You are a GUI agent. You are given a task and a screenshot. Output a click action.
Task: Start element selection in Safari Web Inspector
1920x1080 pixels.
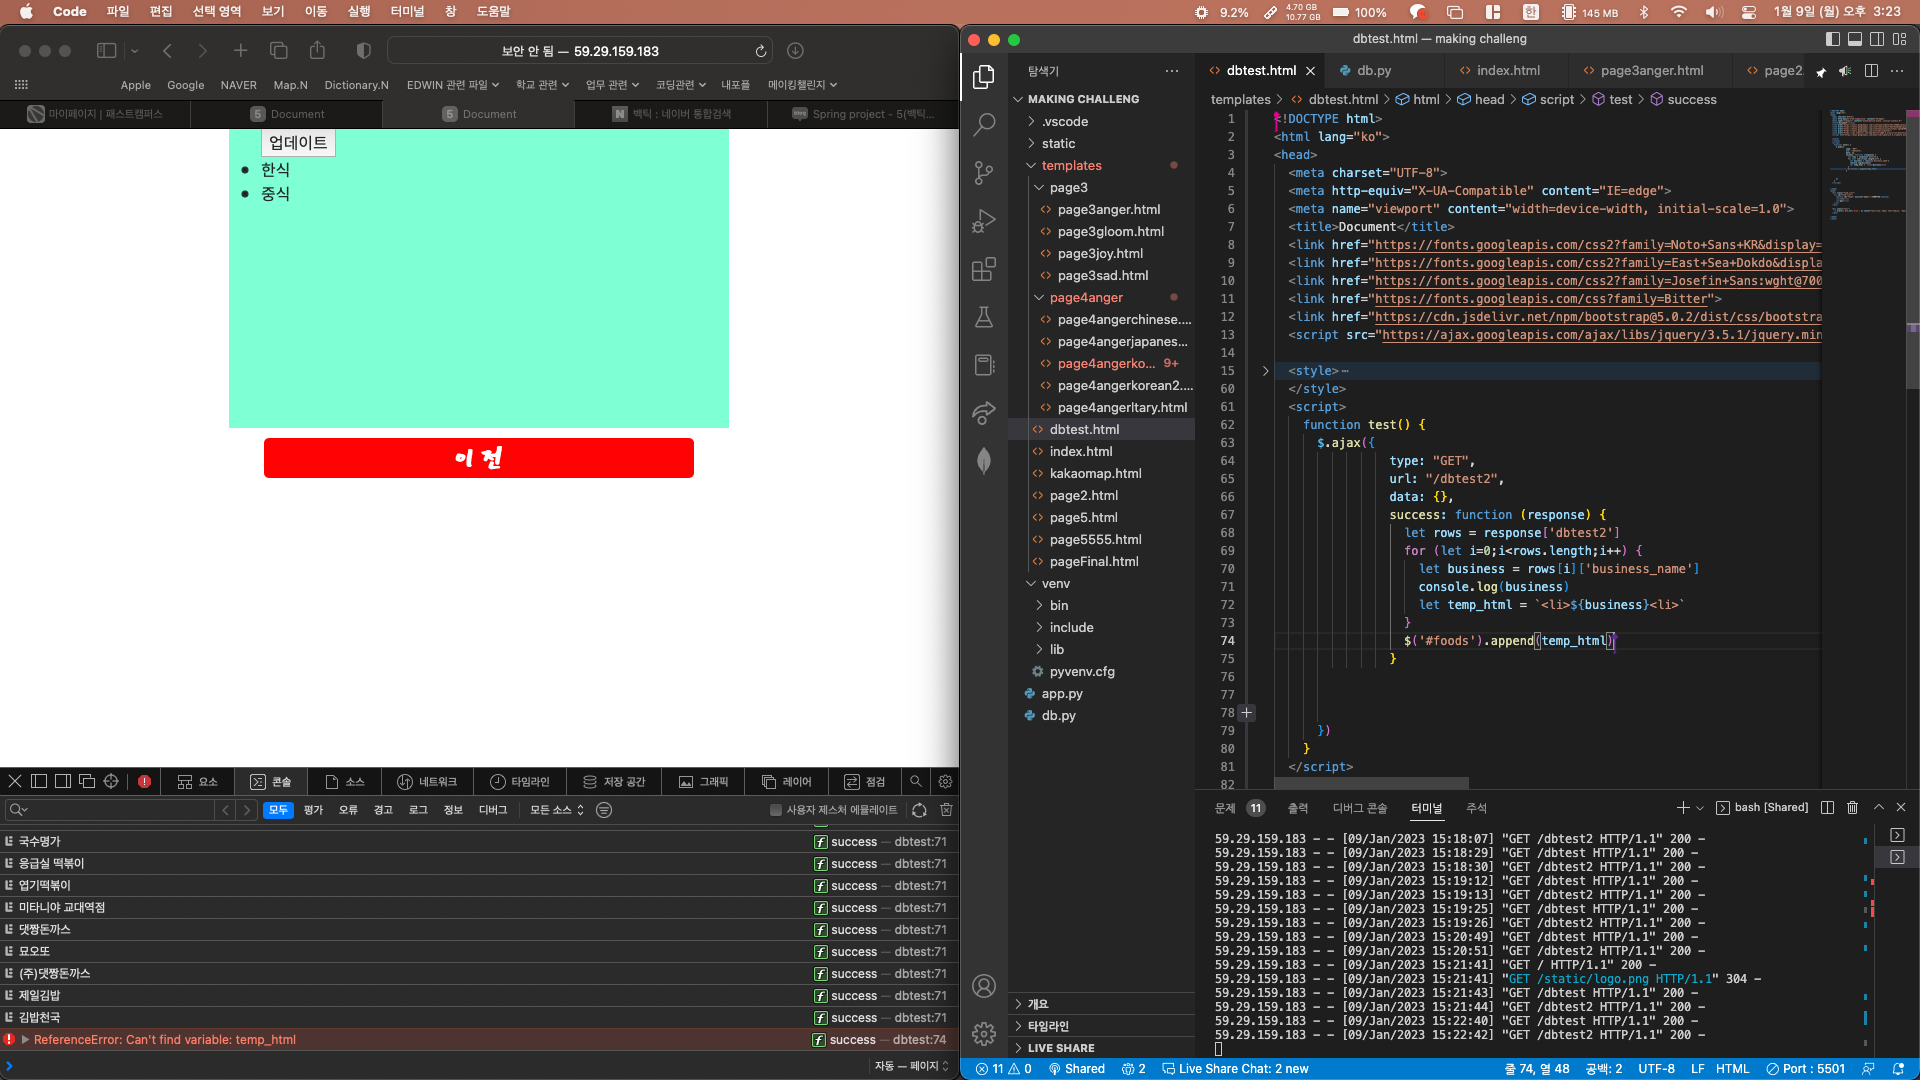(x=111, y=782)
